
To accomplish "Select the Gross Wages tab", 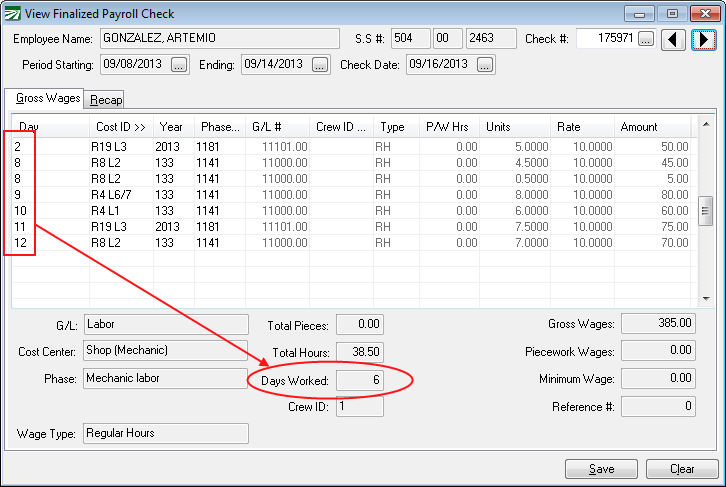I will click(46, 99).
